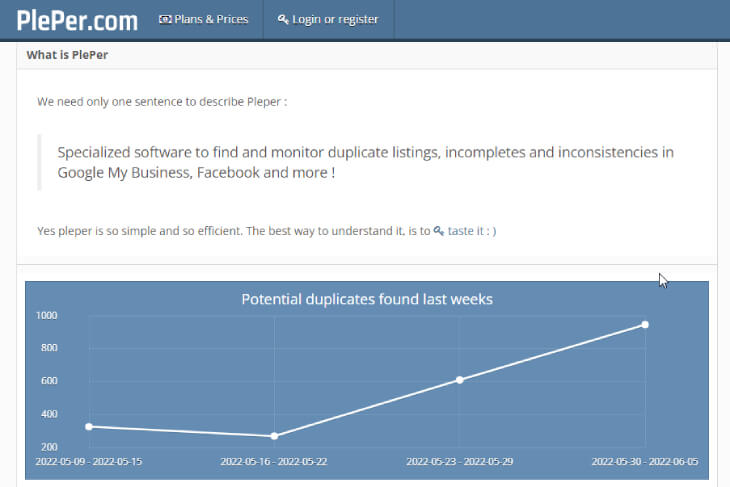Open the PlePer.com home logo

77,20
